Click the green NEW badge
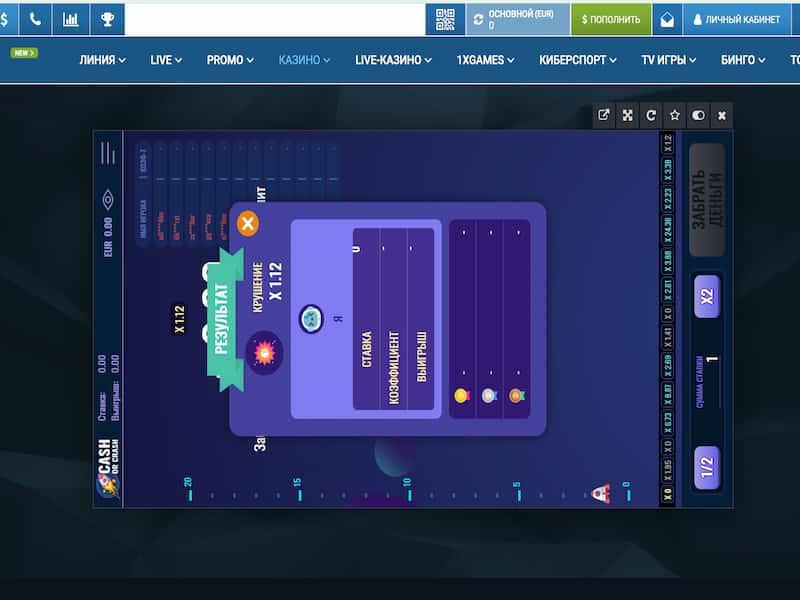Image resolution: width=800 pixels, height=600 pixels. point(23,53)
